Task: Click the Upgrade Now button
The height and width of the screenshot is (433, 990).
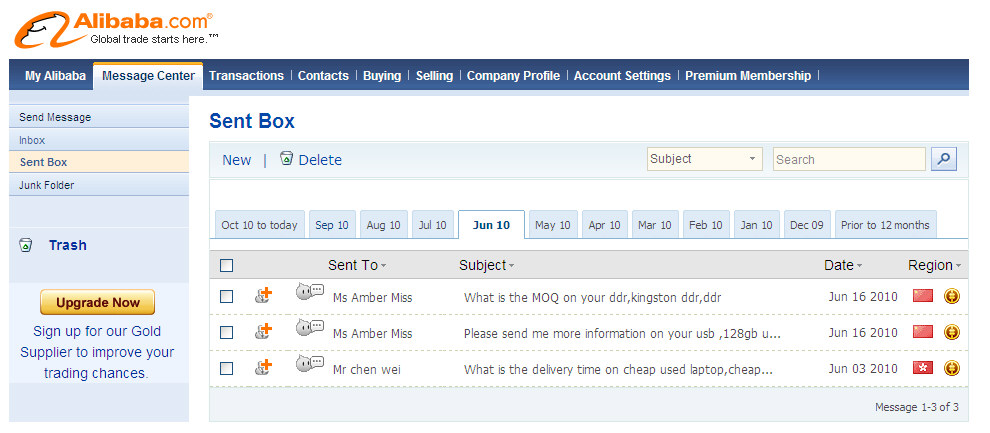Action: pyautogui.click(x=97, y=302)
